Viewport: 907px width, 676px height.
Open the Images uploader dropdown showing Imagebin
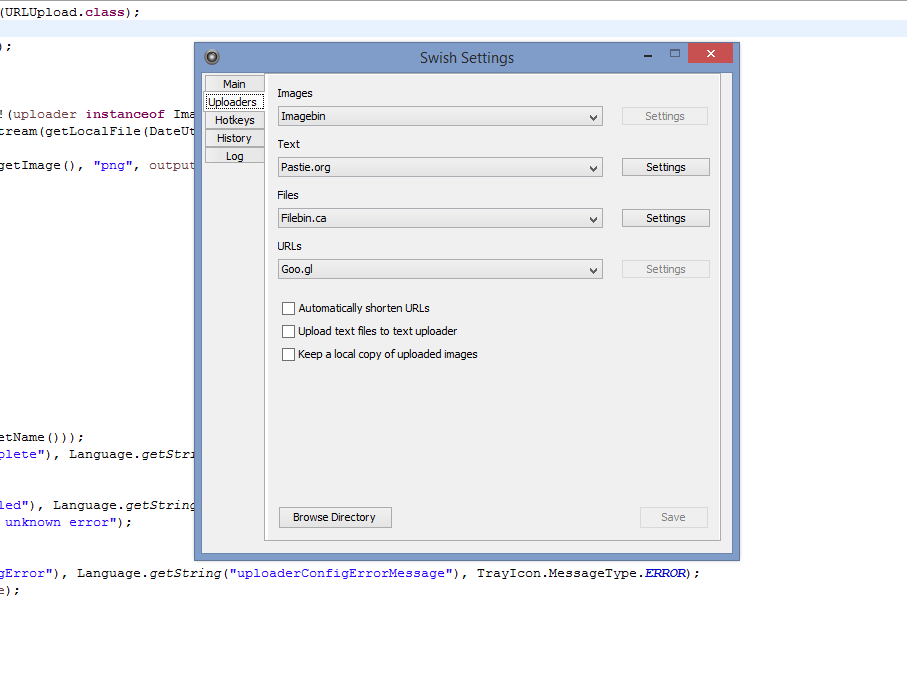(x=440, y=116)
